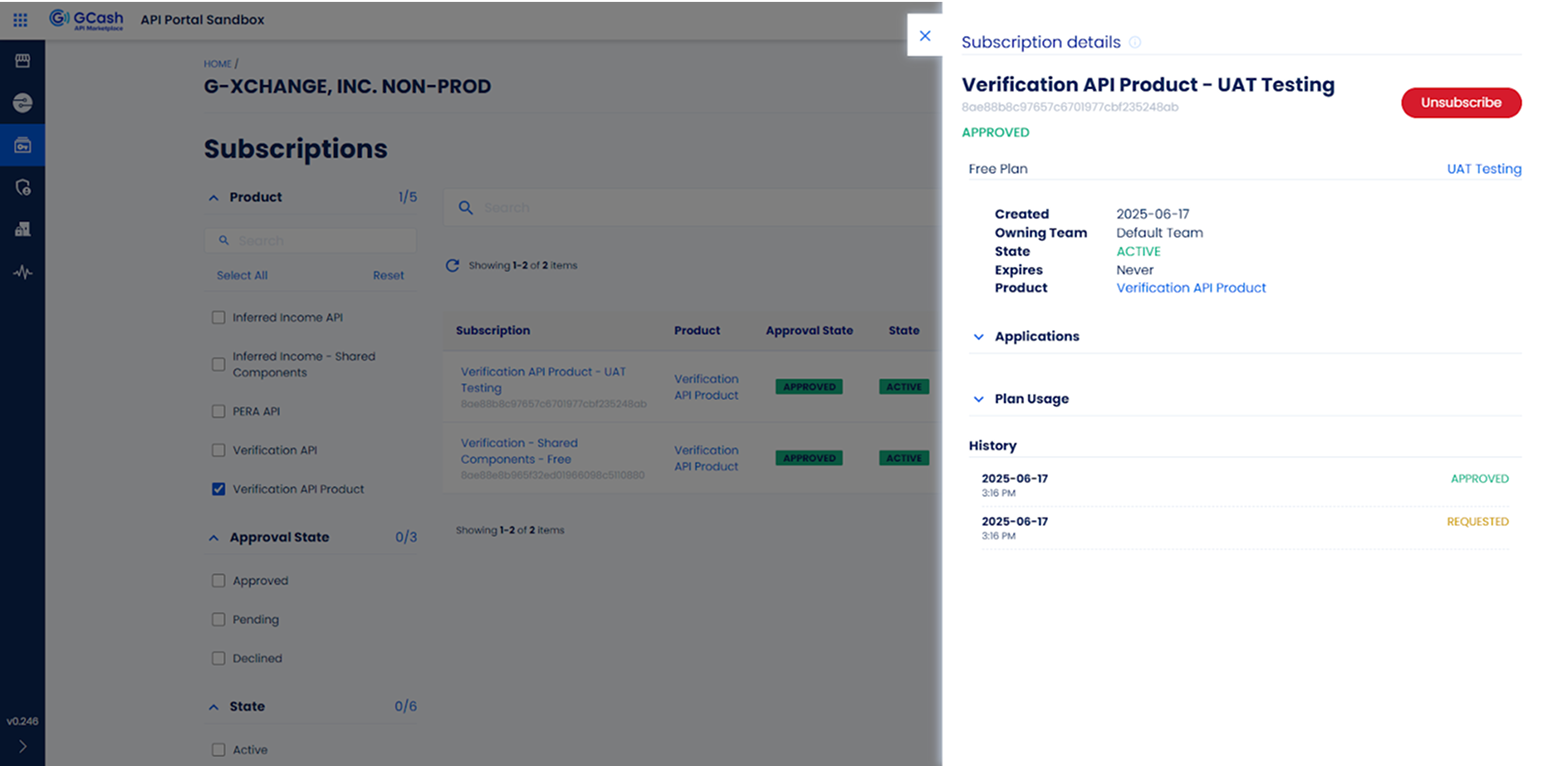The image size is (1552, 766).
Task: Open Verification - Shared Components - Free subscription
Action: [x=519, y=451]
